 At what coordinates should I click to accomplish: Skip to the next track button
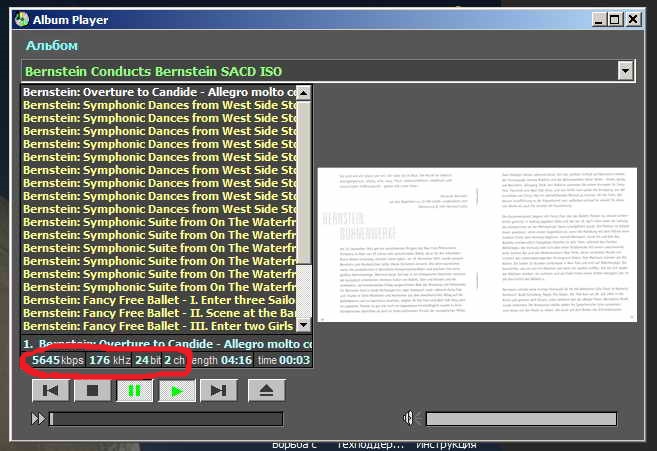click(x=219, y=391)
